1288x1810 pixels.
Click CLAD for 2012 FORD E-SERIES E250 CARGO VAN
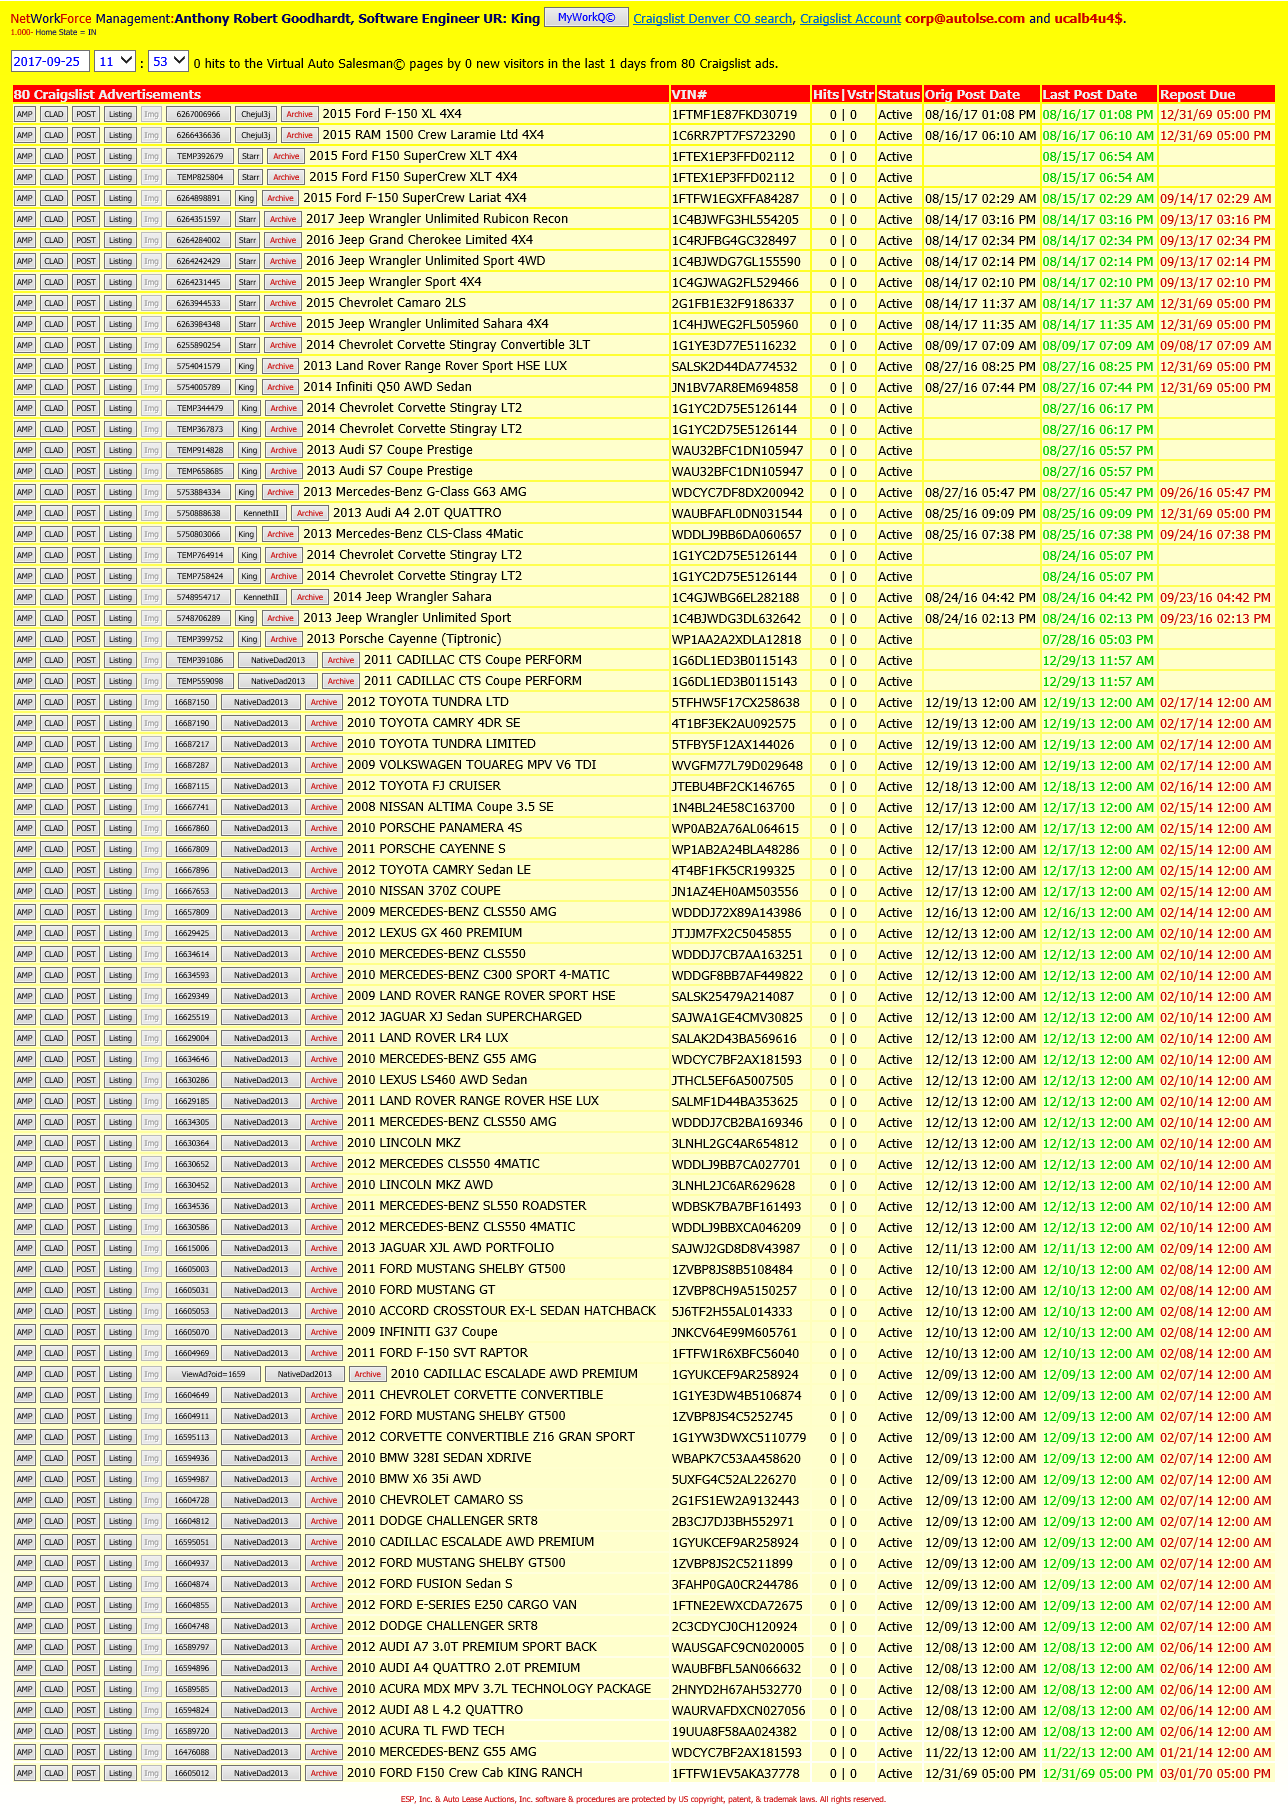pos(54,1605)
